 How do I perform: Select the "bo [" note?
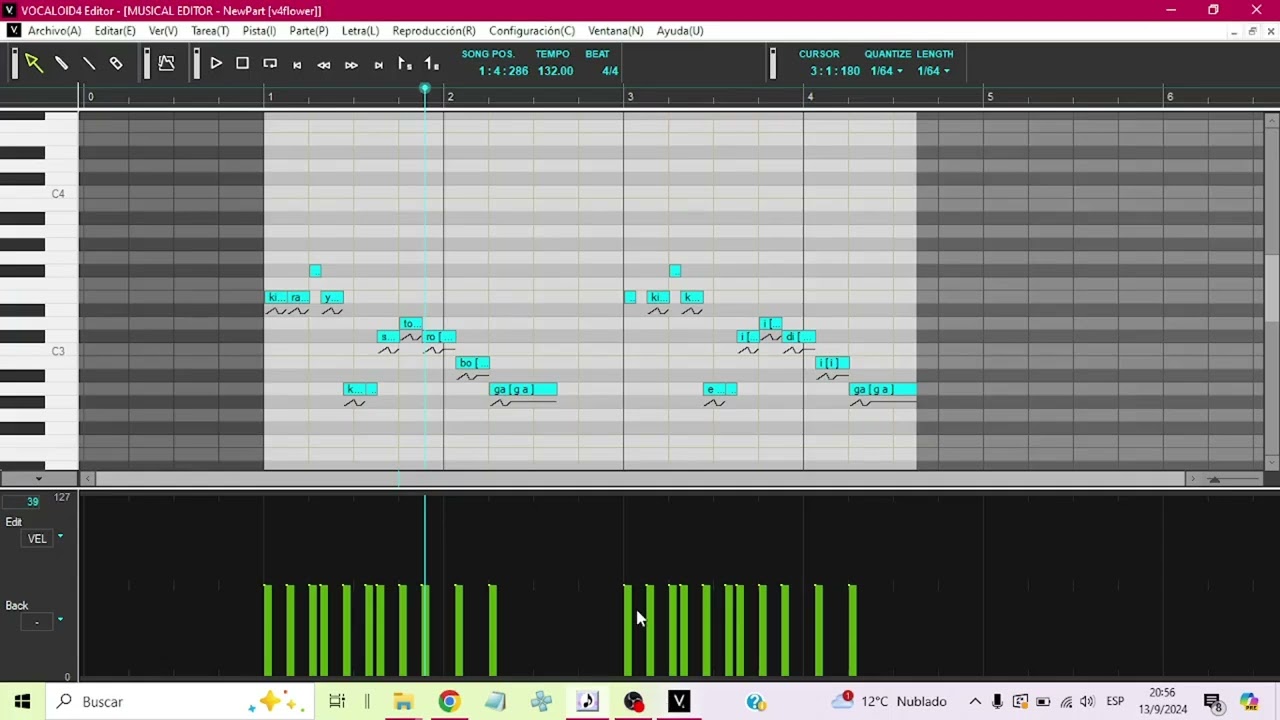tap(472, 363)
